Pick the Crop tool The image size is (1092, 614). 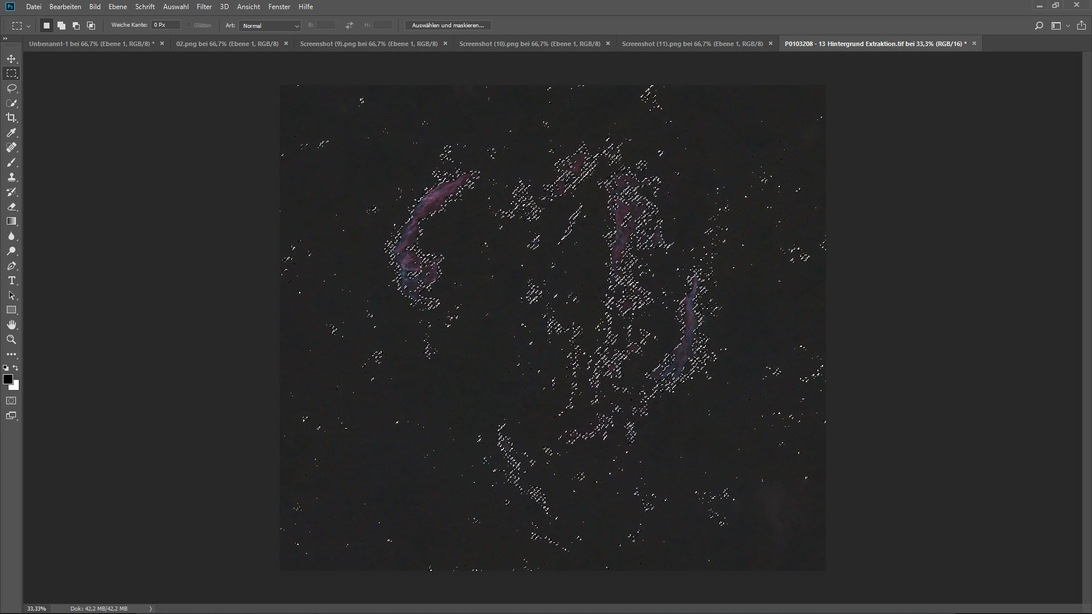[12, 118]
